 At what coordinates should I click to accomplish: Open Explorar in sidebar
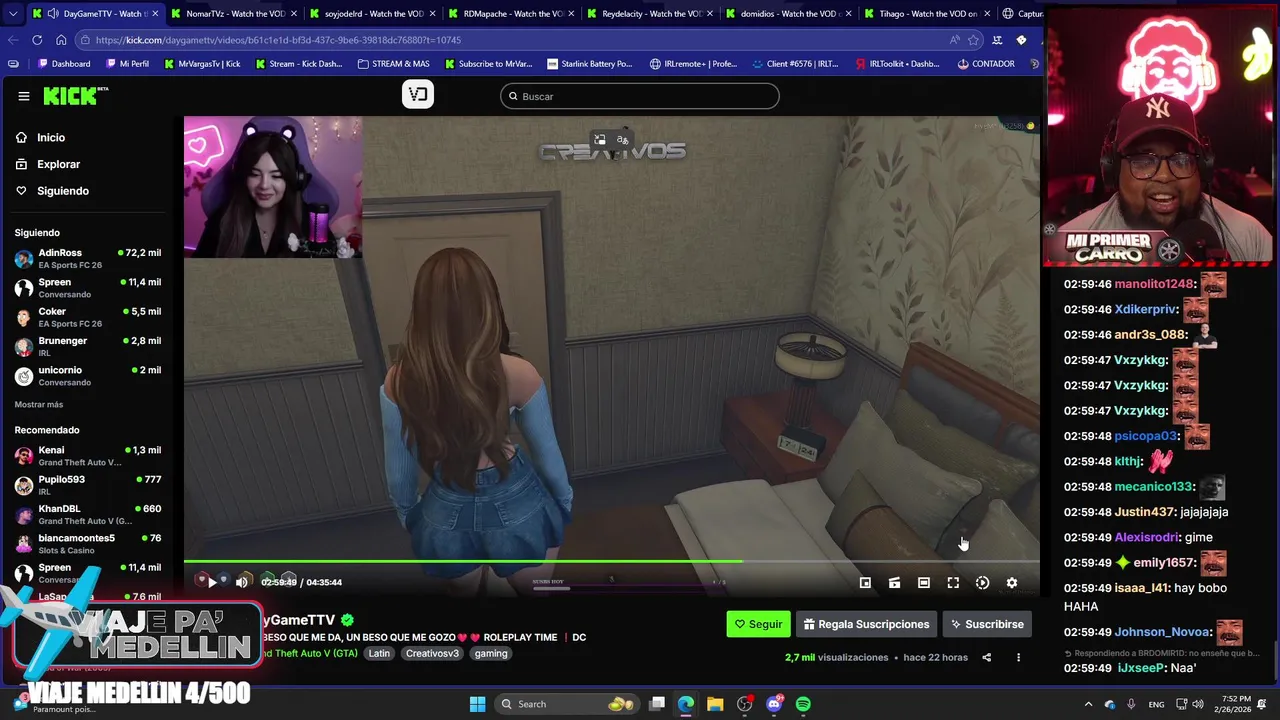(58, 164)
